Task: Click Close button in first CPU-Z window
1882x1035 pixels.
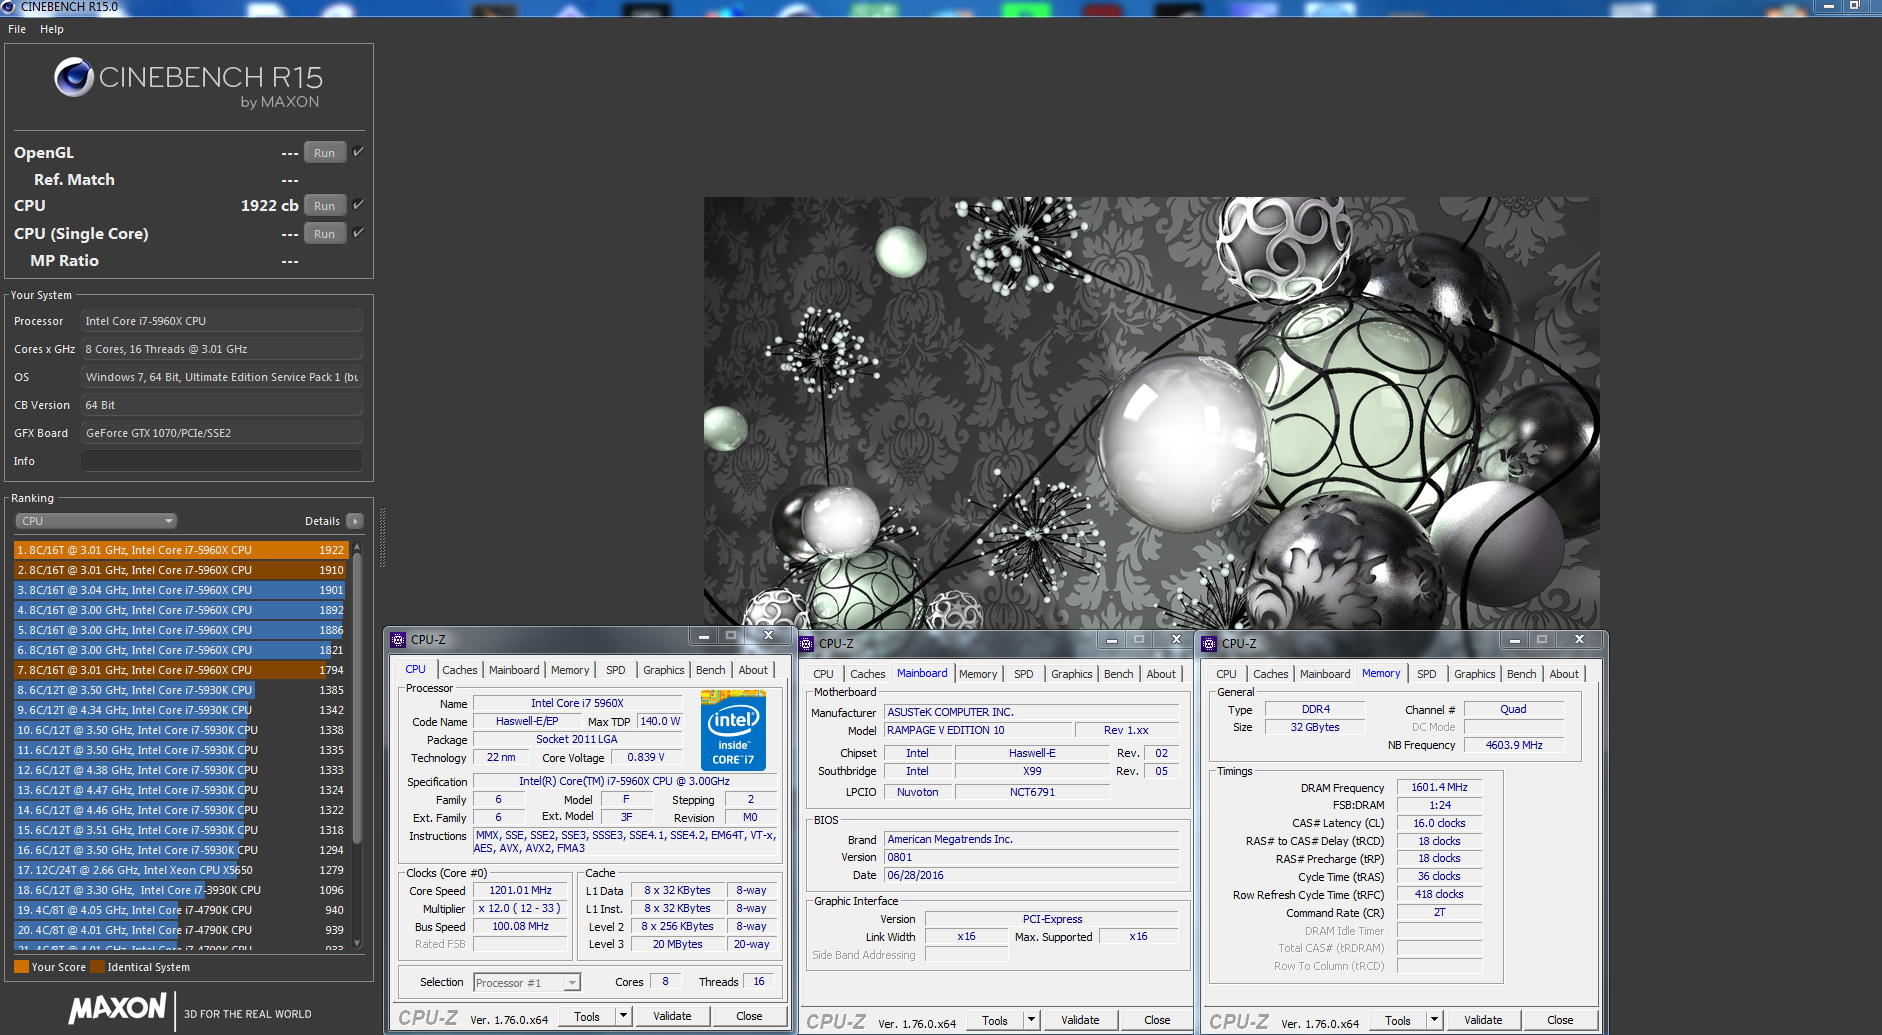Action: coord(749,1016)
